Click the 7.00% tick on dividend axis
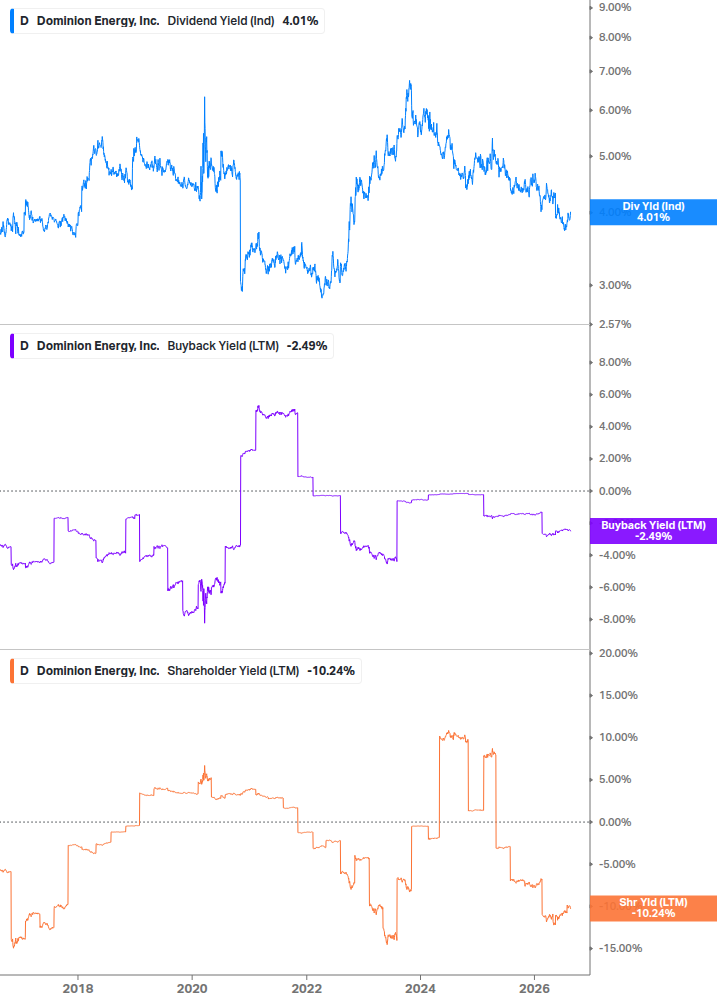The width and height of the screenshot is (717, 1005). (x=615, y=71)
